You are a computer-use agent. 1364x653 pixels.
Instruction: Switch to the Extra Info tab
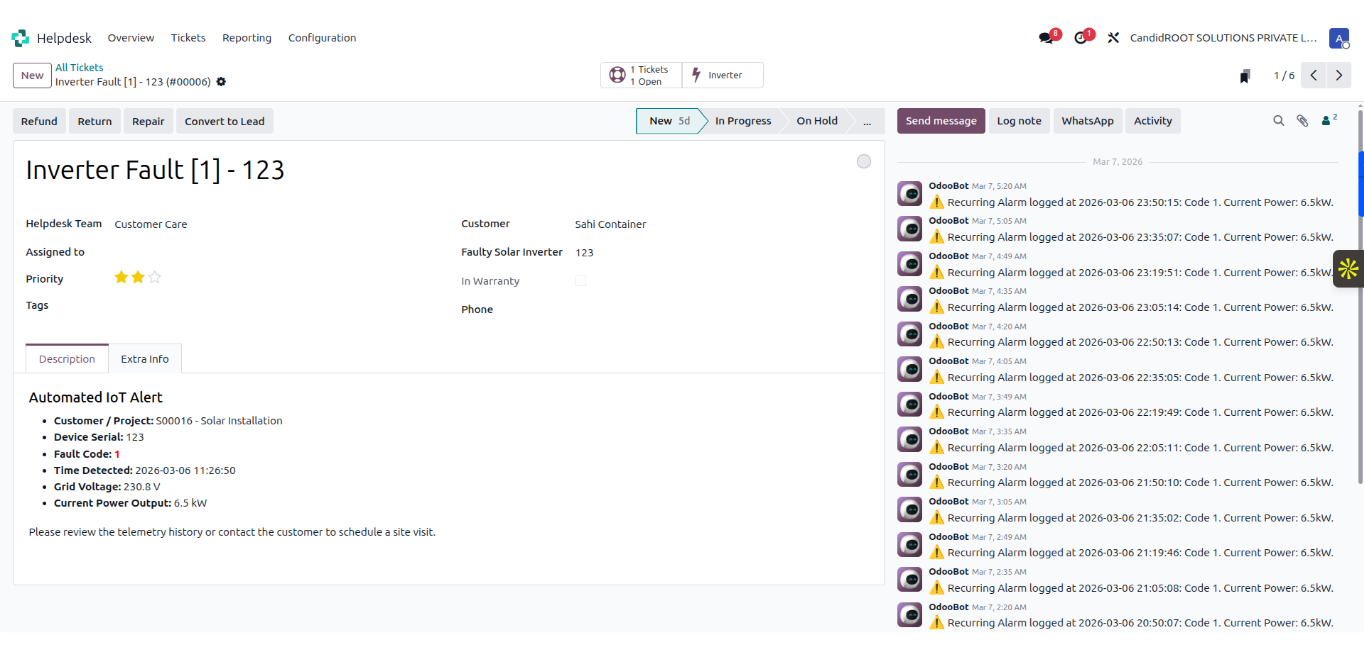click(x=145, y=359)
